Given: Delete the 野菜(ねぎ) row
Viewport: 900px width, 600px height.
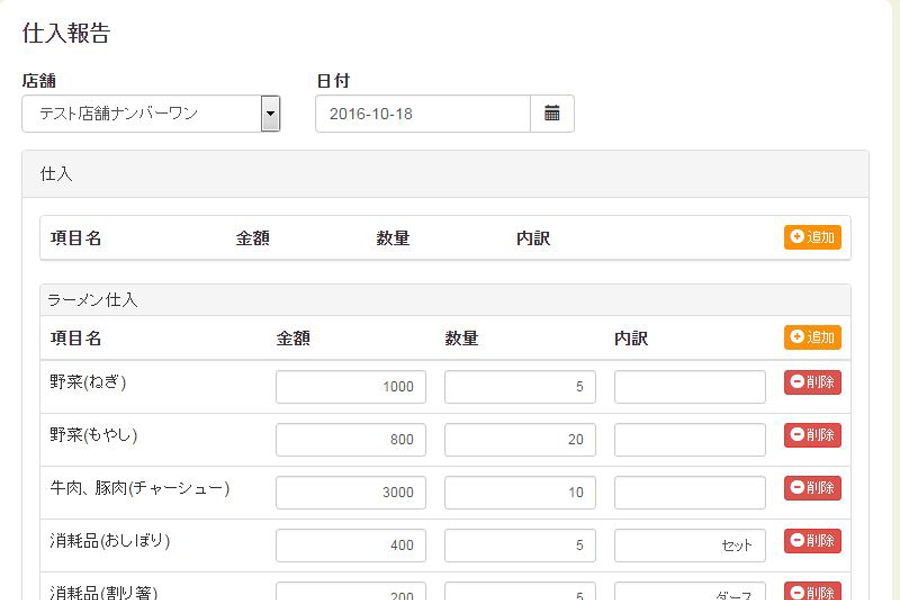Looking at the screenshot, I should click(812, 382).
